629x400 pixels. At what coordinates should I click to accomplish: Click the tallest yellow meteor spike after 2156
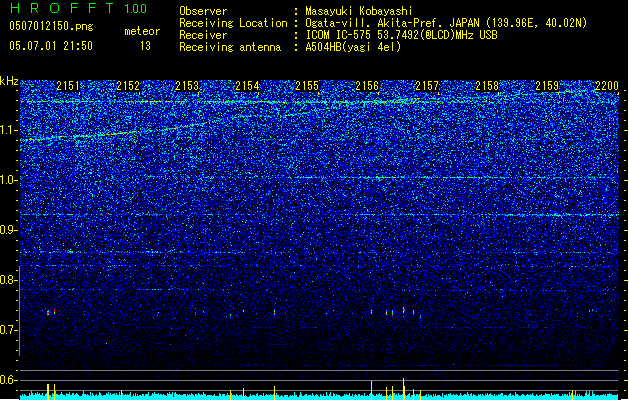[404, 388]
